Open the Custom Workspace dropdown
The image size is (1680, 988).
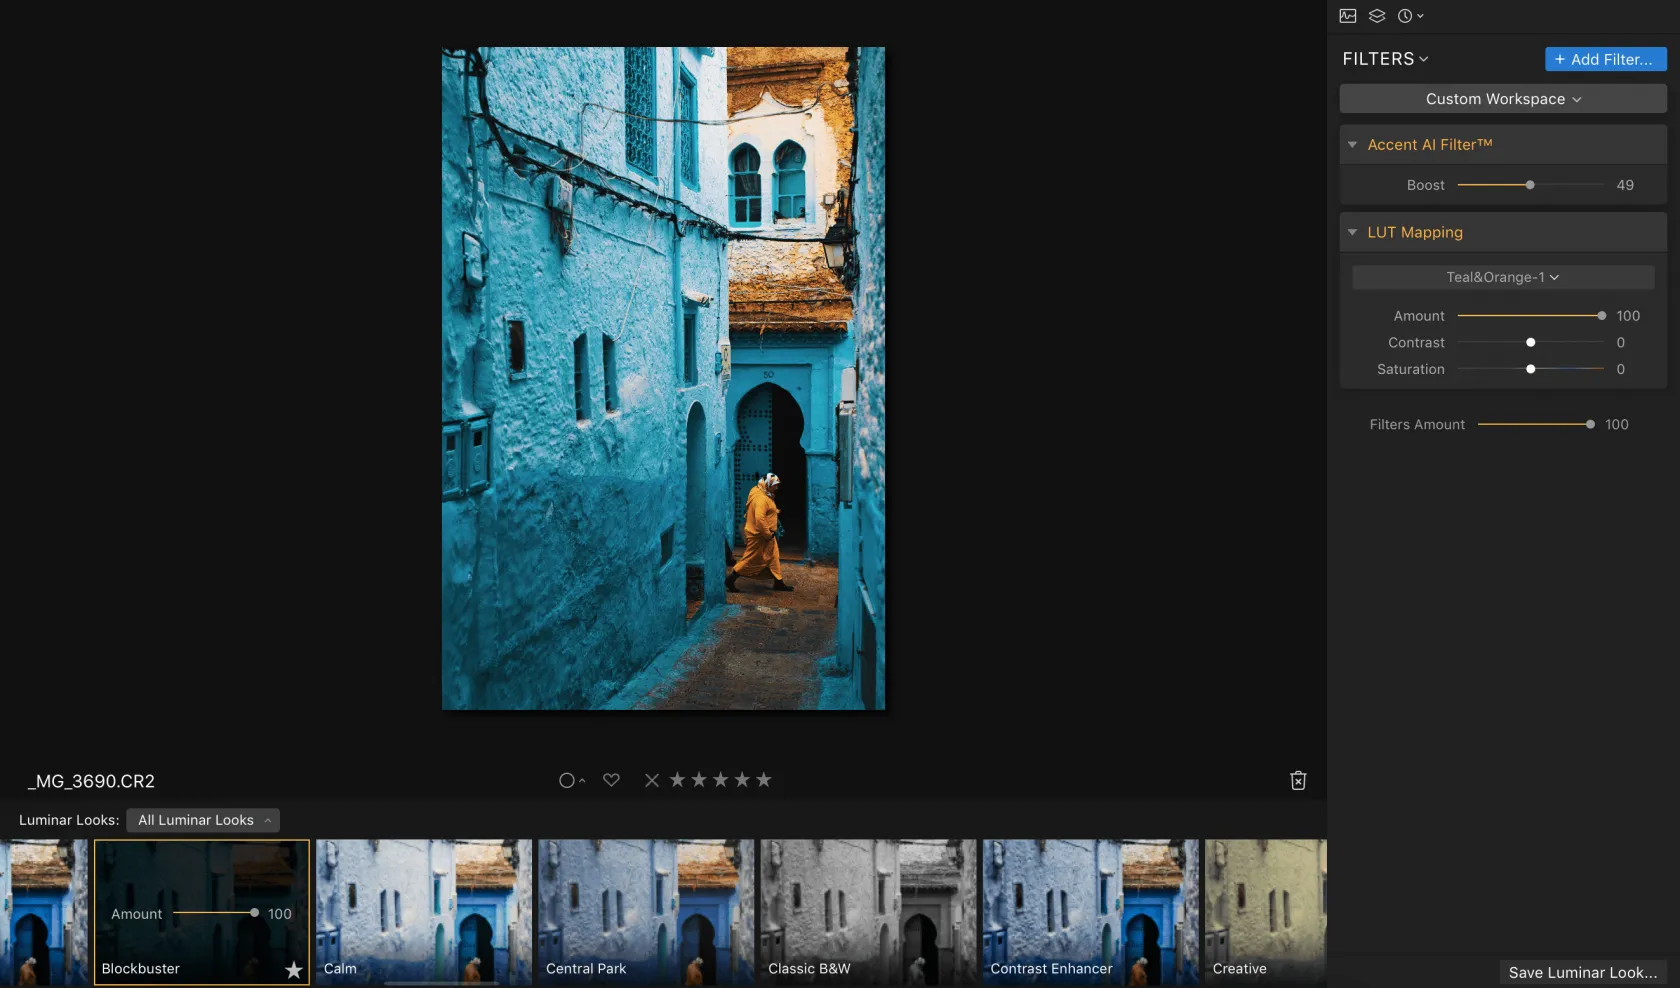coord(1502,99)
